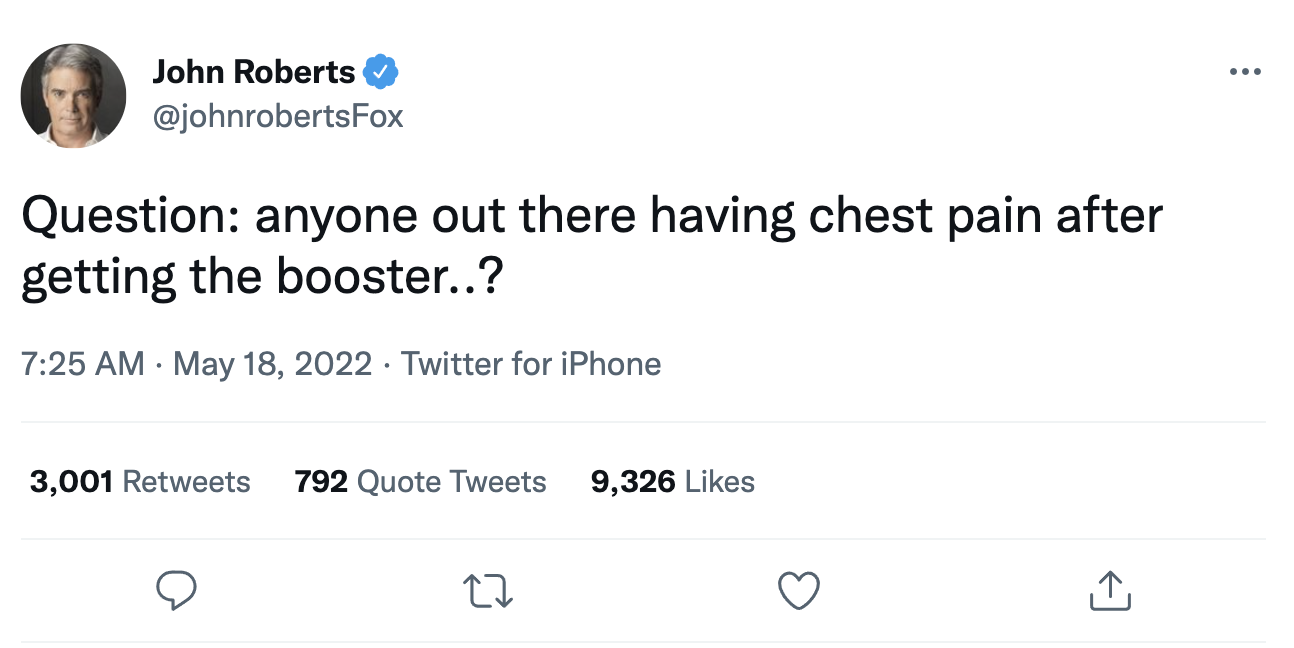Click the blue verified checkmark badge

click(381, 72)
